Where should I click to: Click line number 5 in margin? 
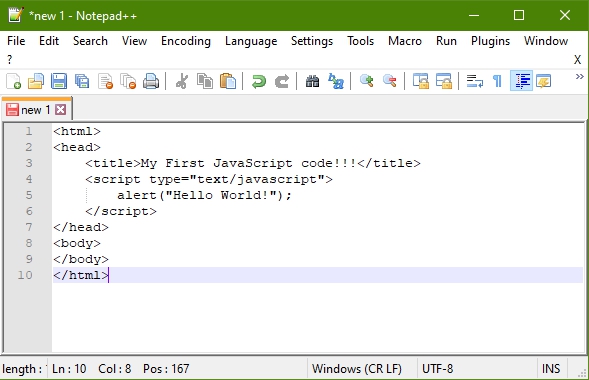[29, 195]
